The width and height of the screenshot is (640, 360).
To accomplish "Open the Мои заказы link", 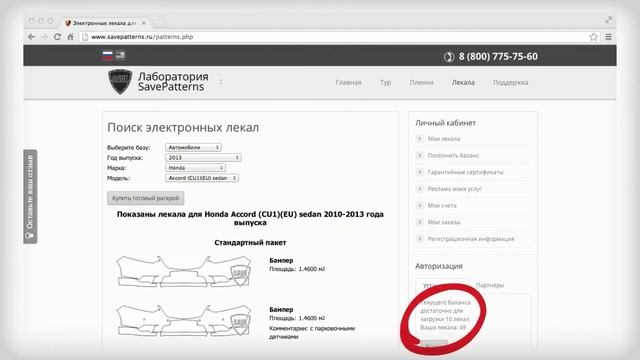I will (444, 222).
